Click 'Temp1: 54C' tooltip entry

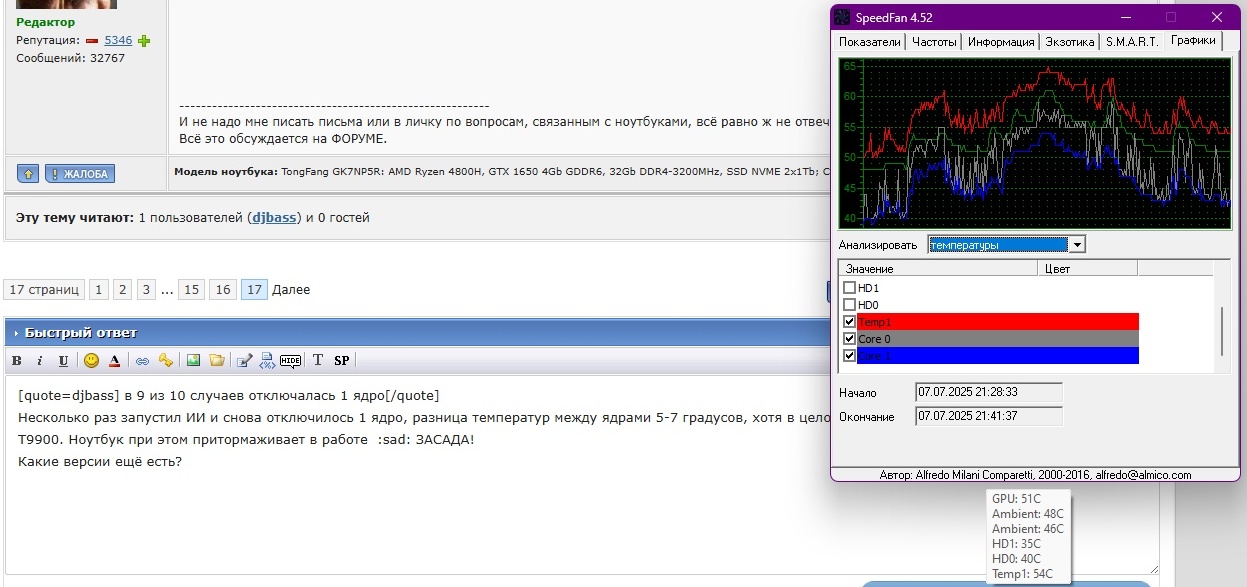[x=1022, y=574]
